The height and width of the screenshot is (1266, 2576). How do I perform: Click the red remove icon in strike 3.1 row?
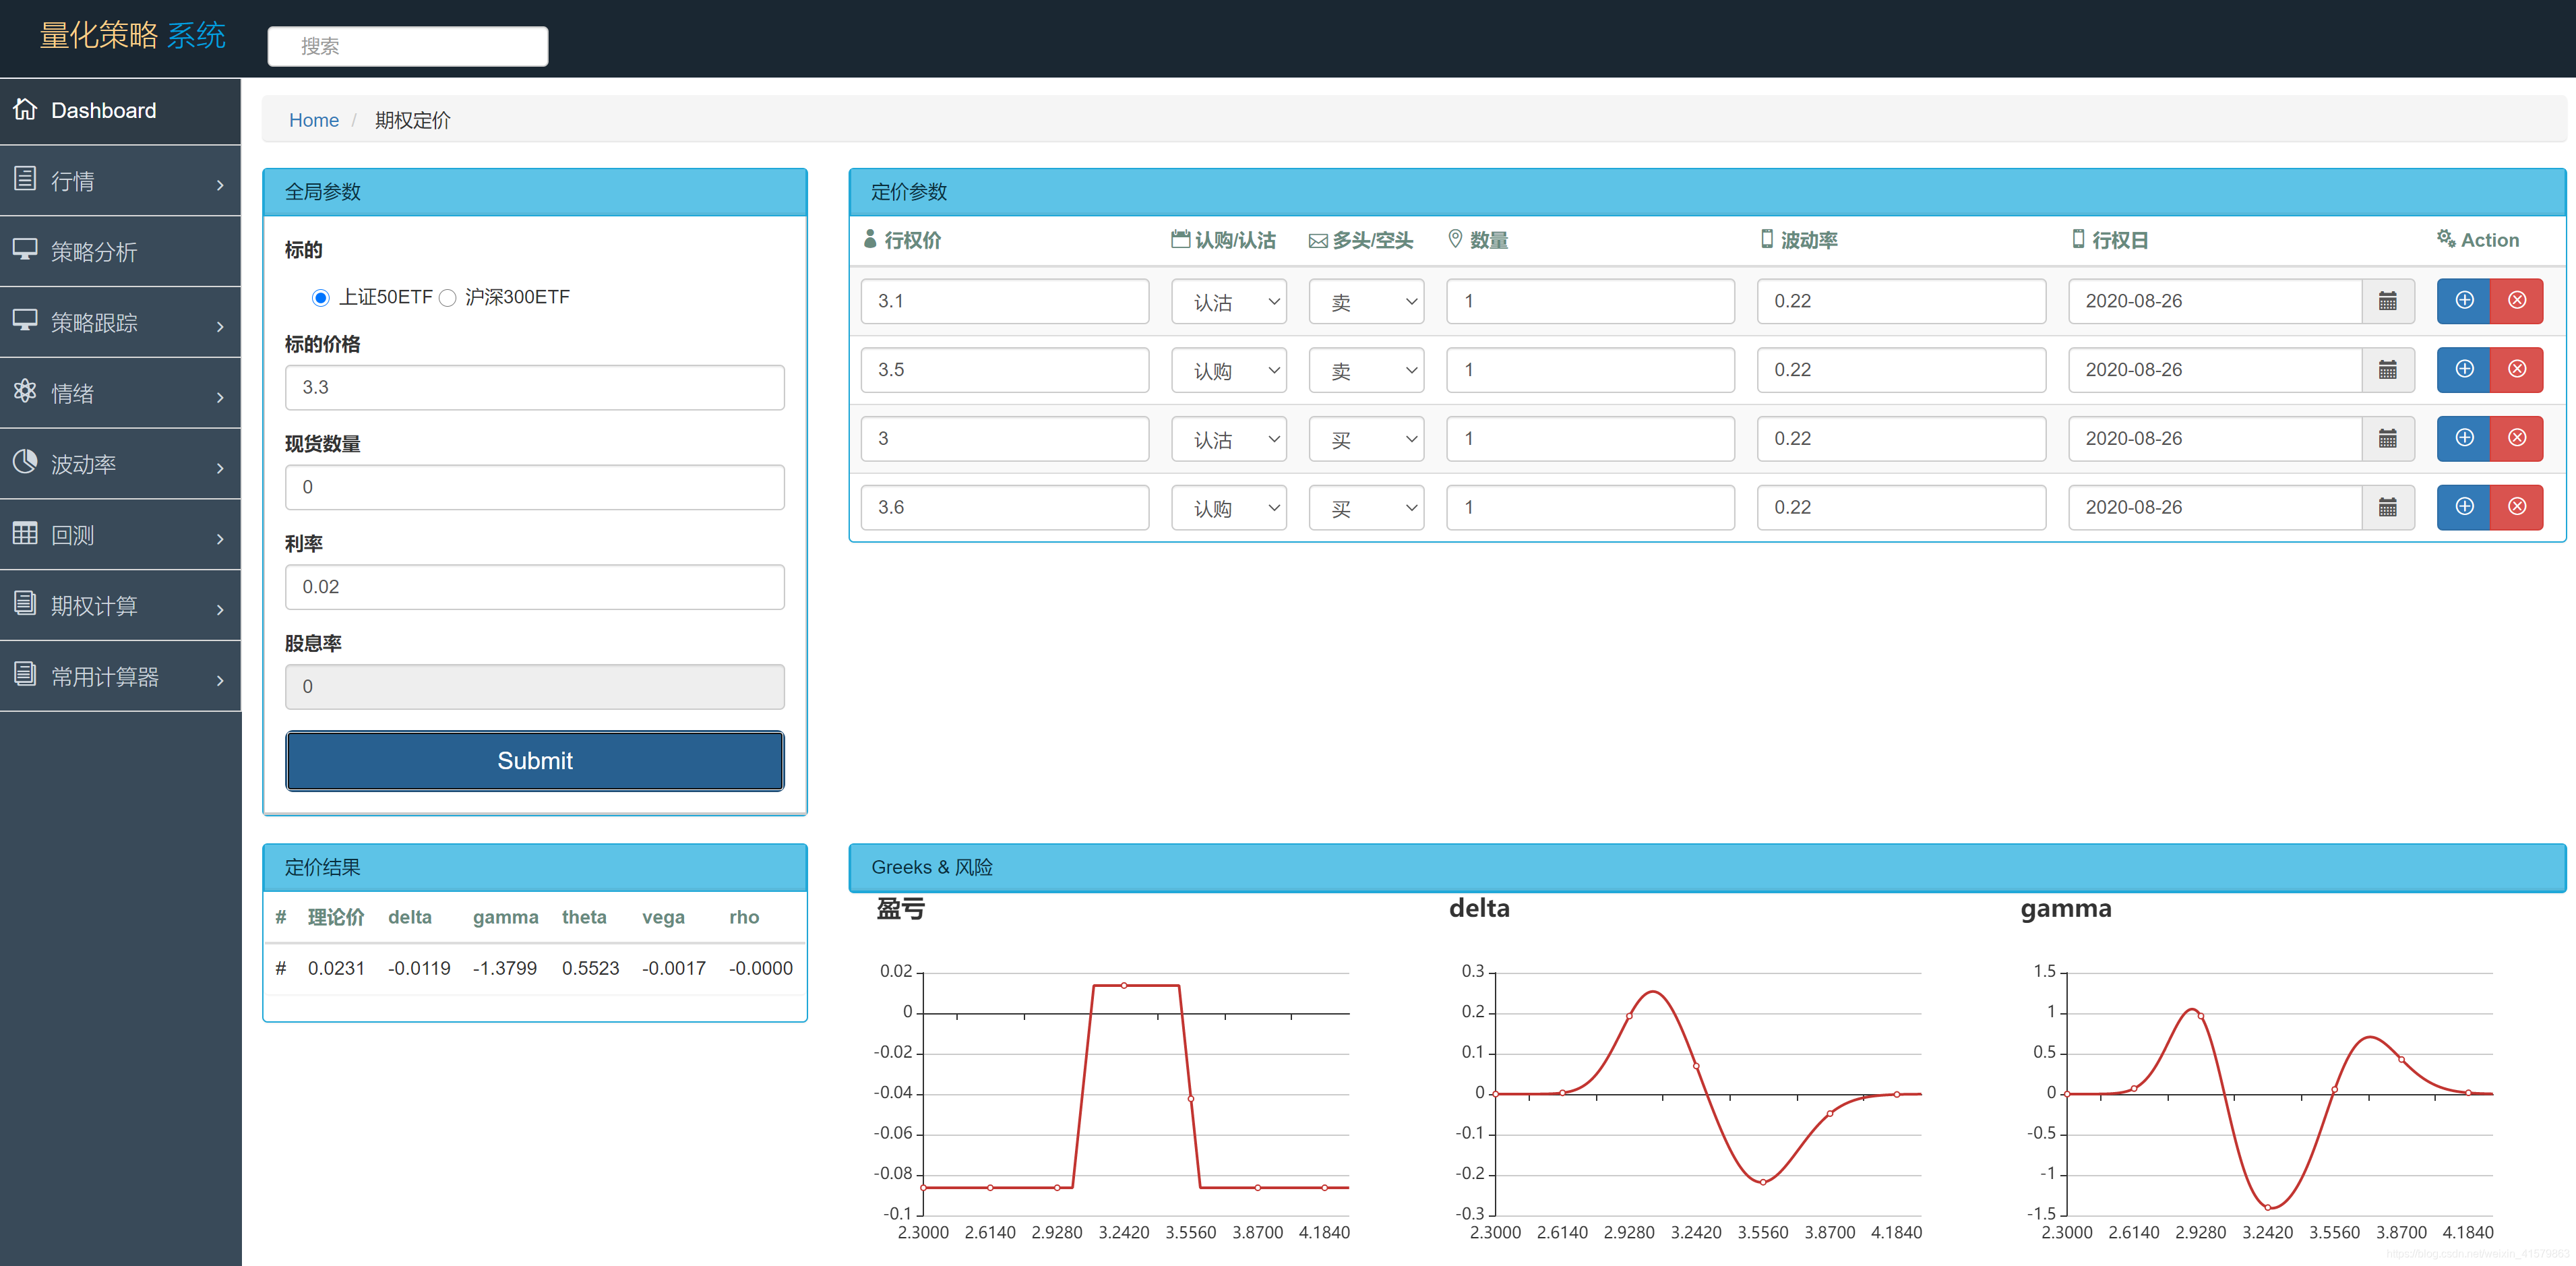click(2516, 301)
